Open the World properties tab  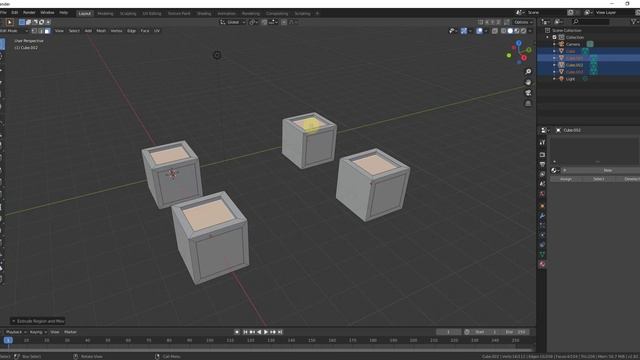542,194
